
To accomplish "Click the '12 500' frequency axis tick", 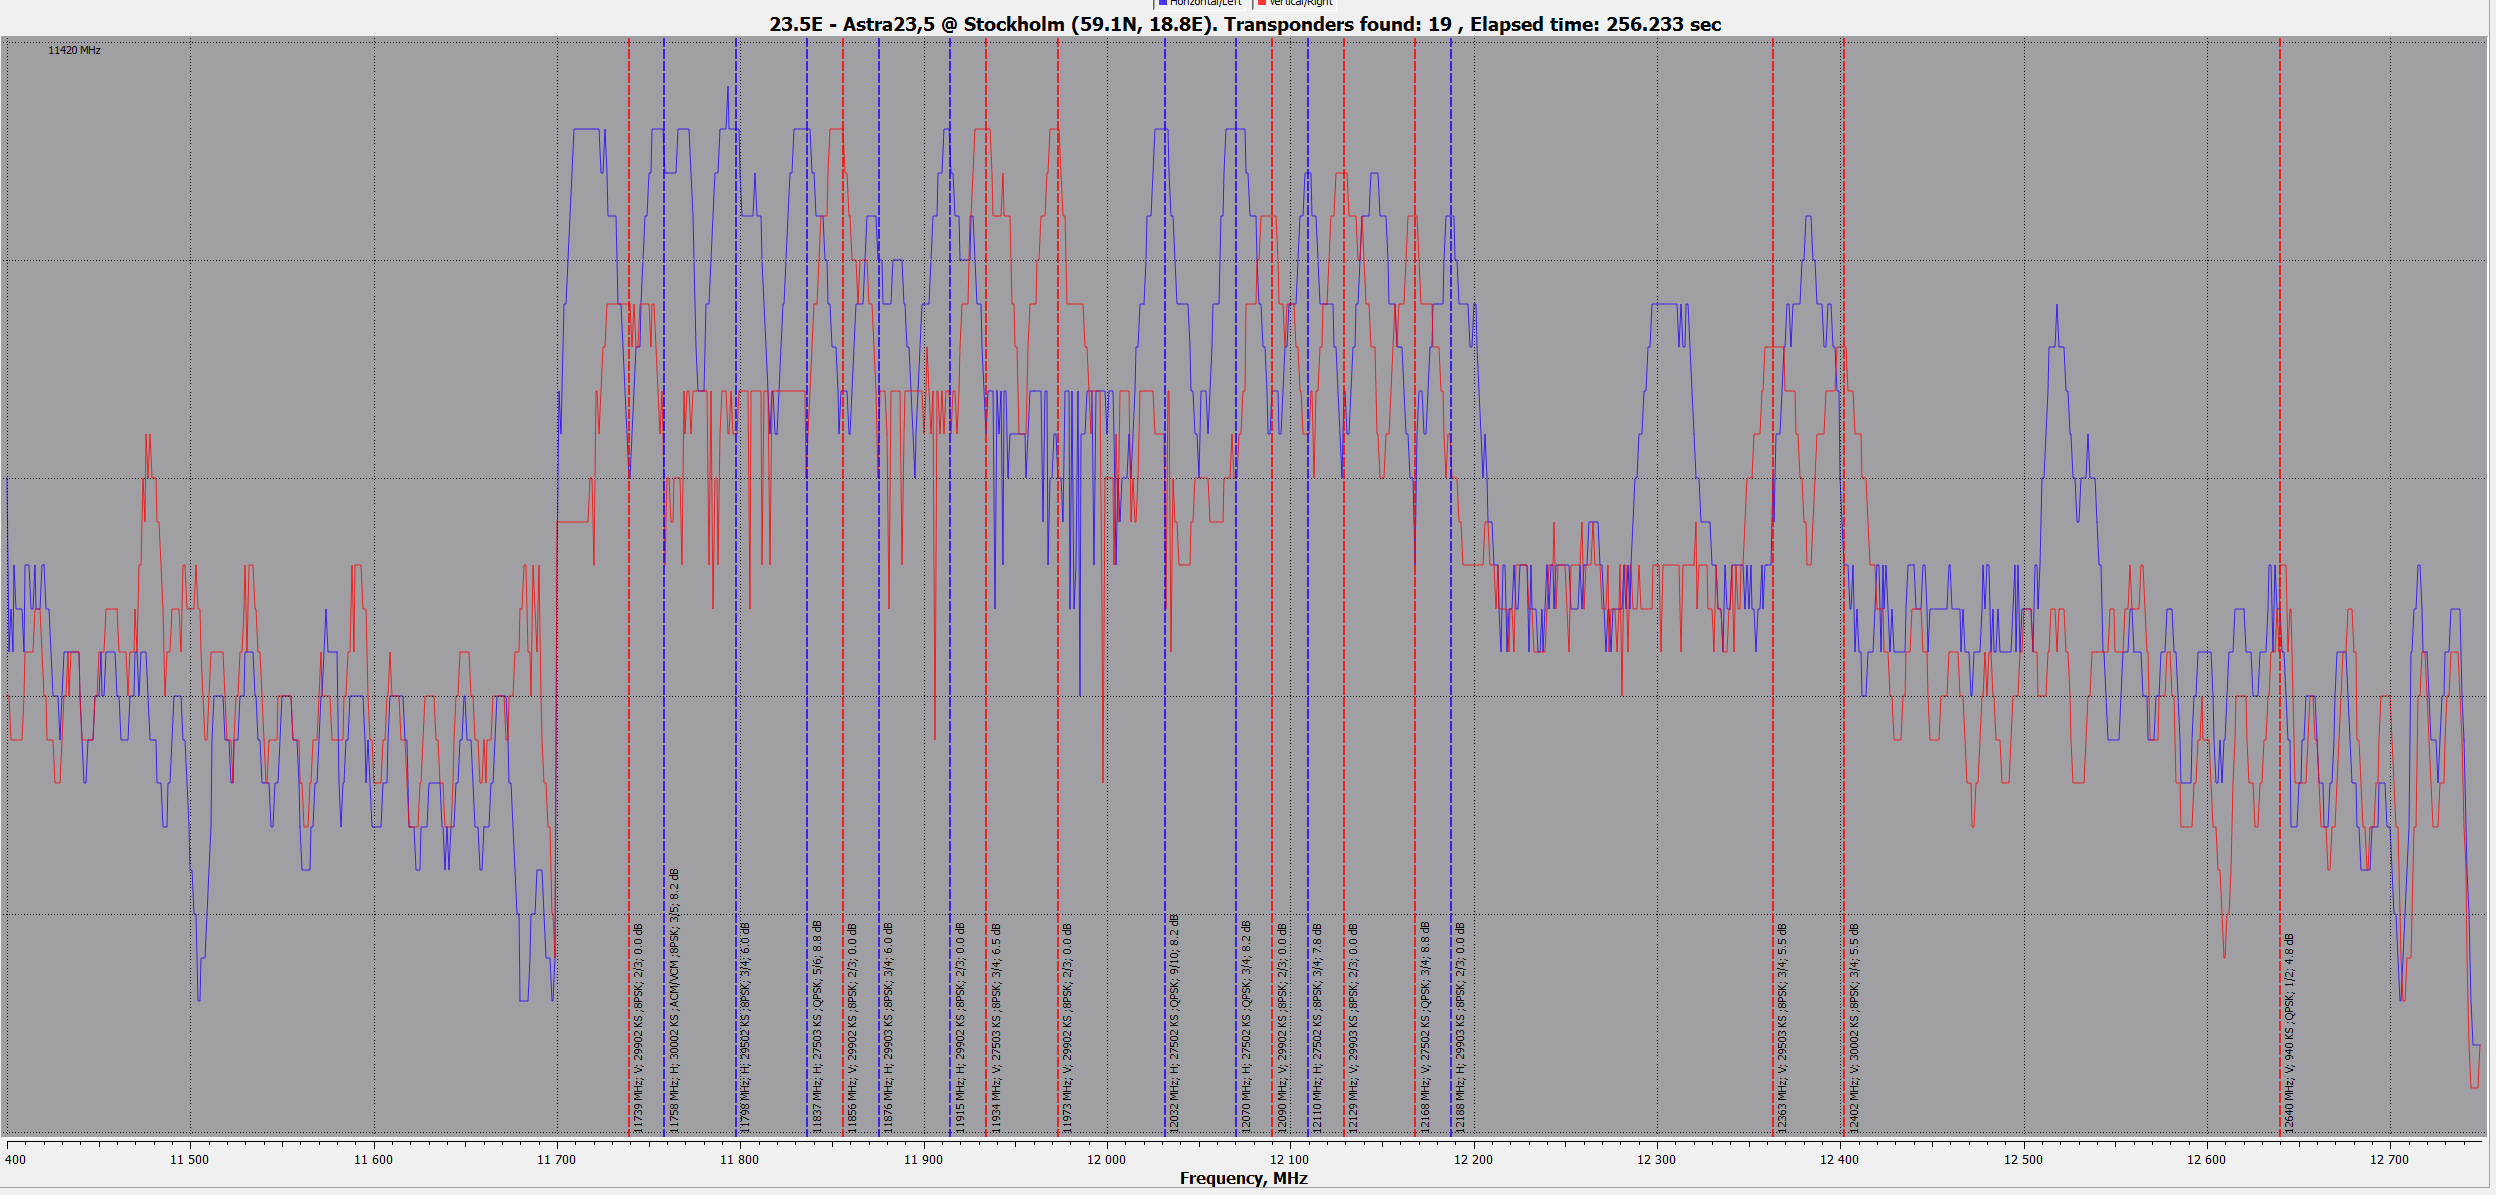I will [2023, 1160].
